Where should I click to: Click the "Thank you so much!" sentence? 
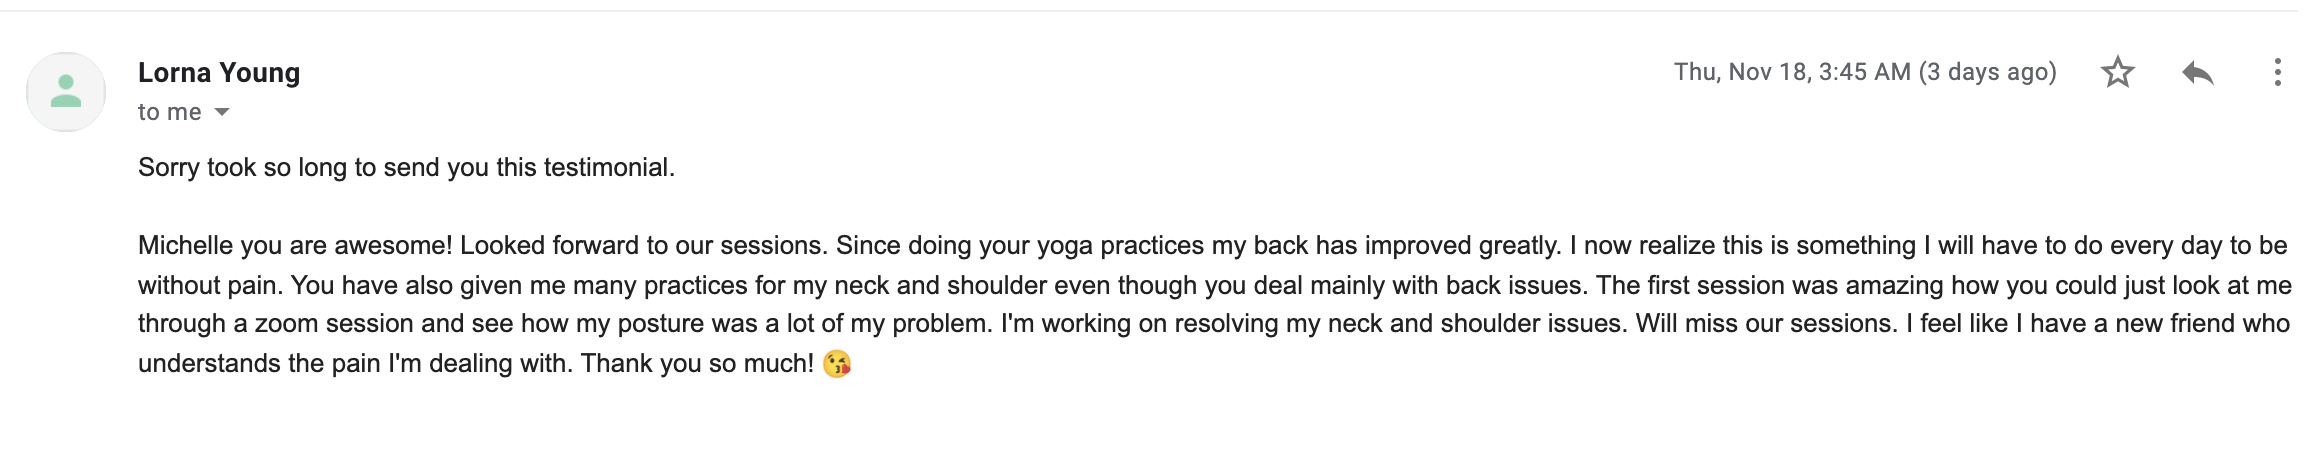[x=697, y=363]
